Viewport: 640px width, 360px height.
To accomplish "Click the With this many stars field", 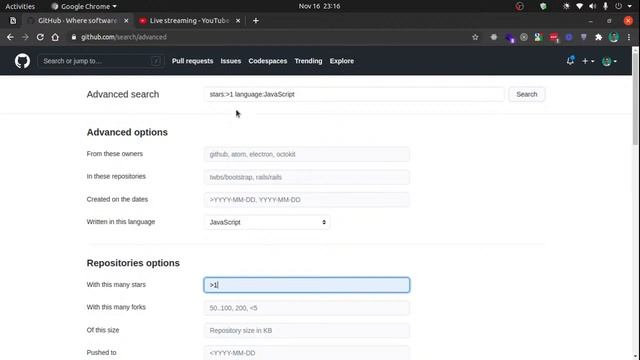I will point(307,285).
